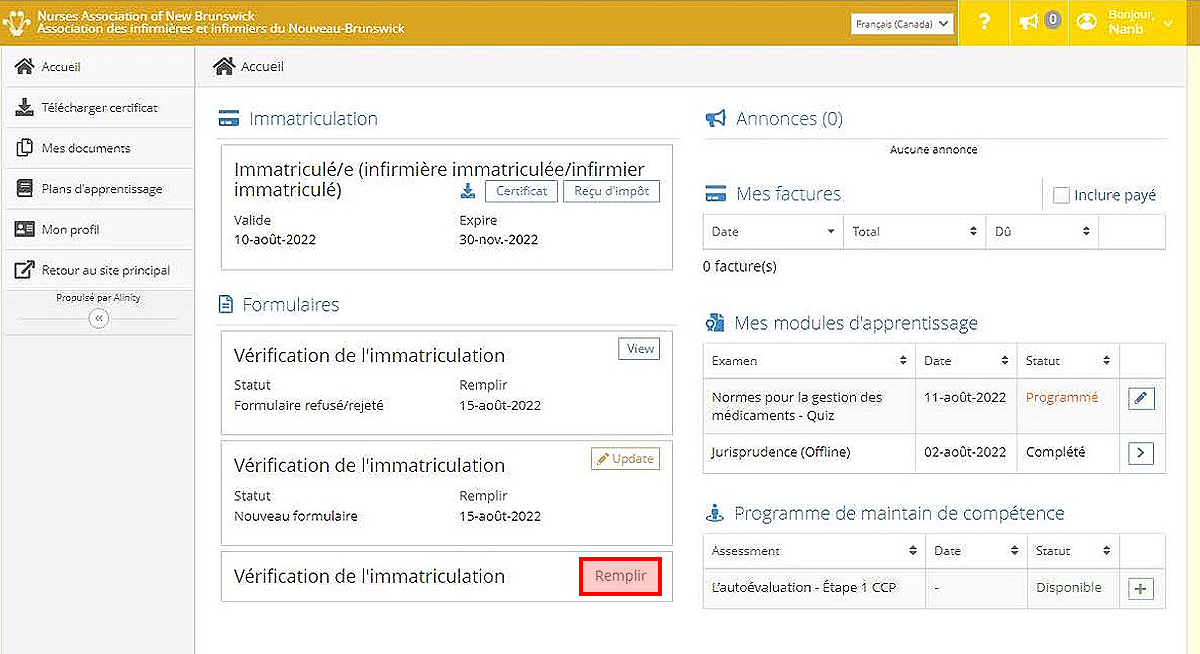This screenshot has width=1200, height=654.
Task: Open Mes documents in sidebar
Action: [x=85, y=148]
